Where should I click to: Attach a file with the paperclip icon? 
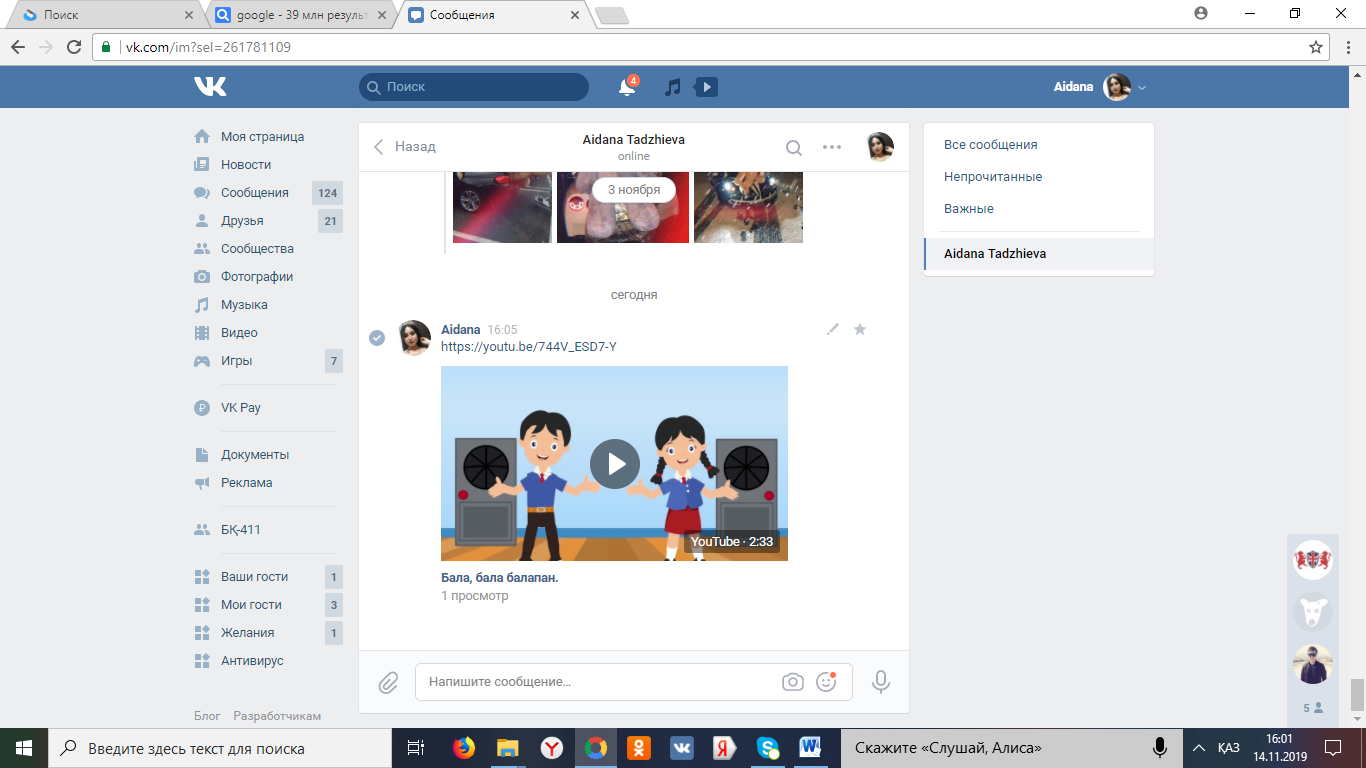point(388,683)
